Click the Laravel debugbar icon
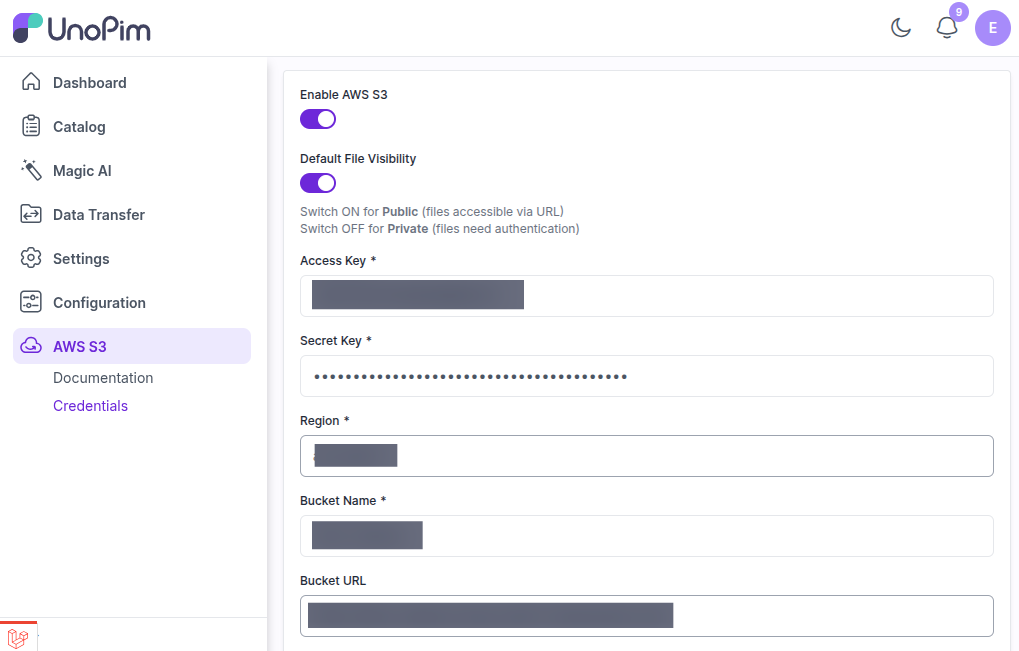The width and height of the screenshot is (1019, 651). point(18,638)
